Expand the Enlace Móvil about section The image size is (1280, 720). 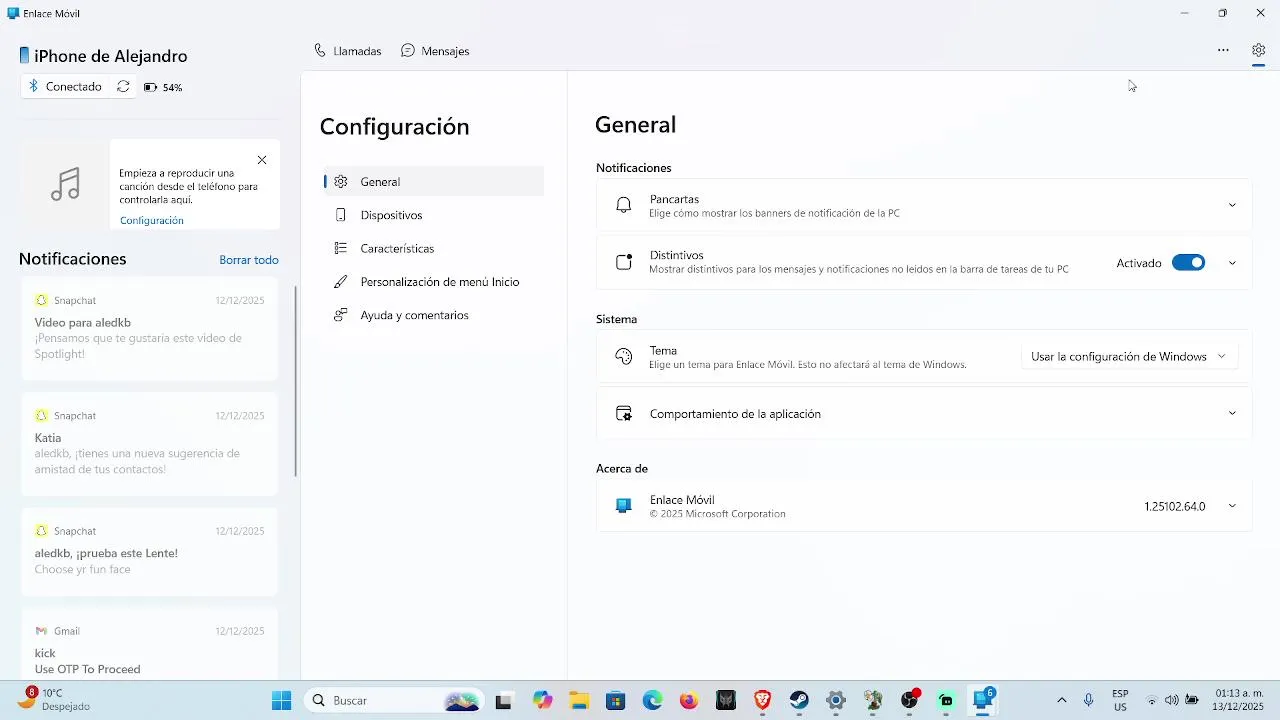pos(1232,506)
